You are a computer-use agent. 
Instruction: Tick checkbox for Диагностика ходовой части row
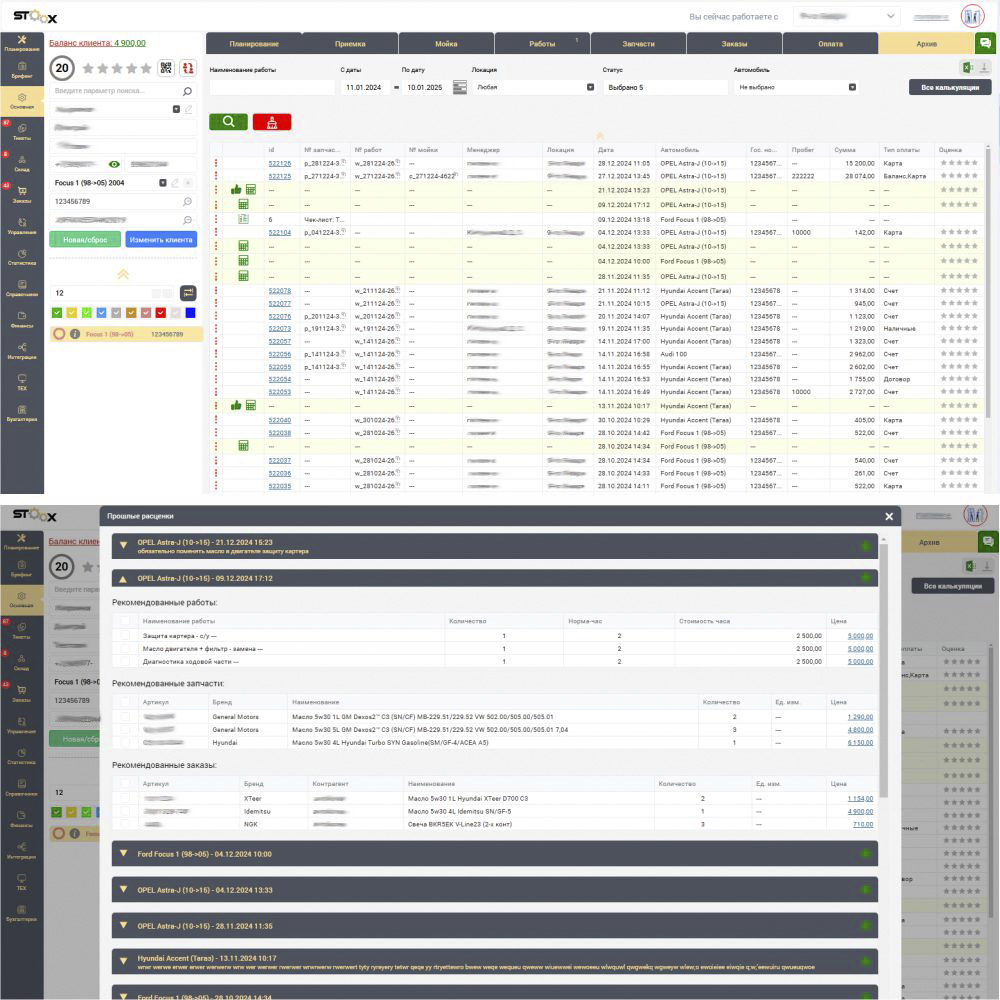pyautogui.click(x=125, y=661)
